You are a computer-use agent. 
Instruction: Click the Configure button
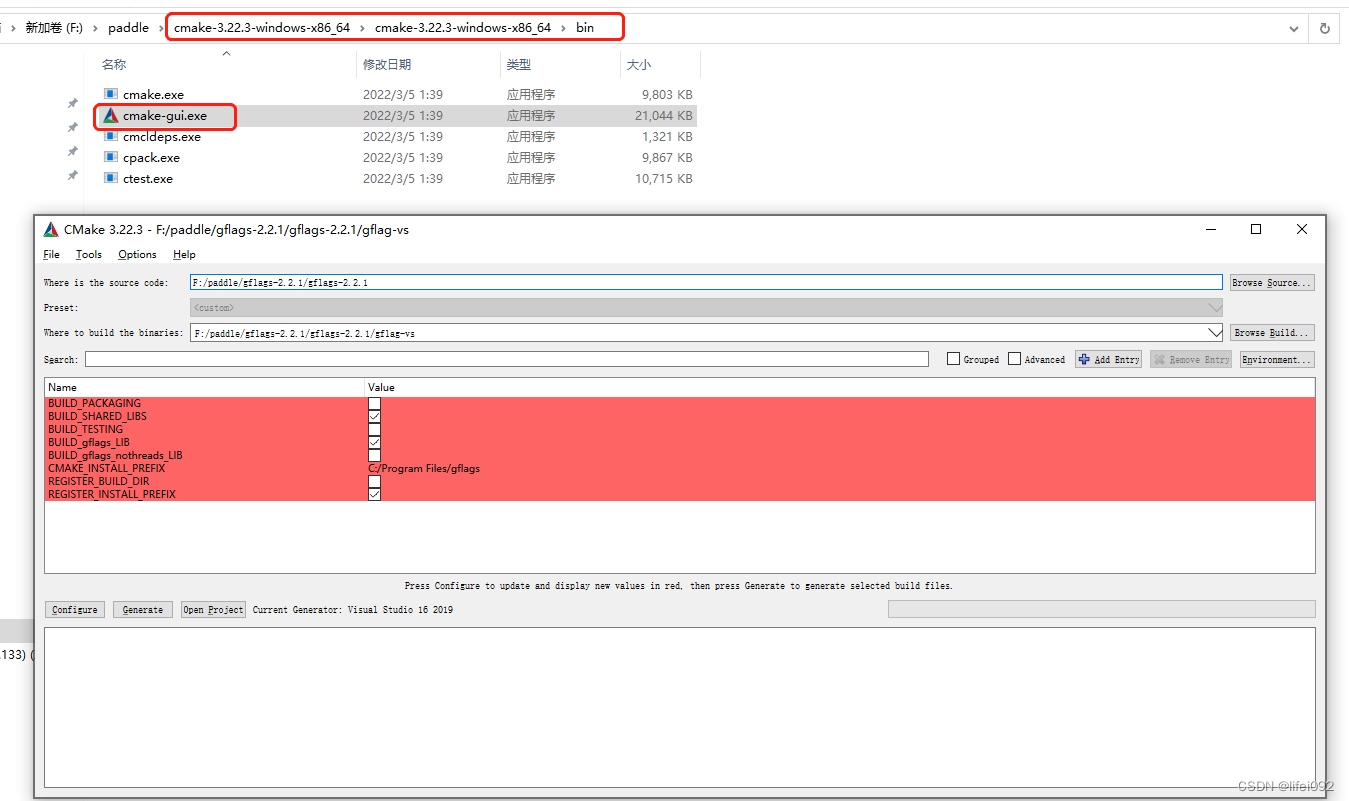point(75,609)
